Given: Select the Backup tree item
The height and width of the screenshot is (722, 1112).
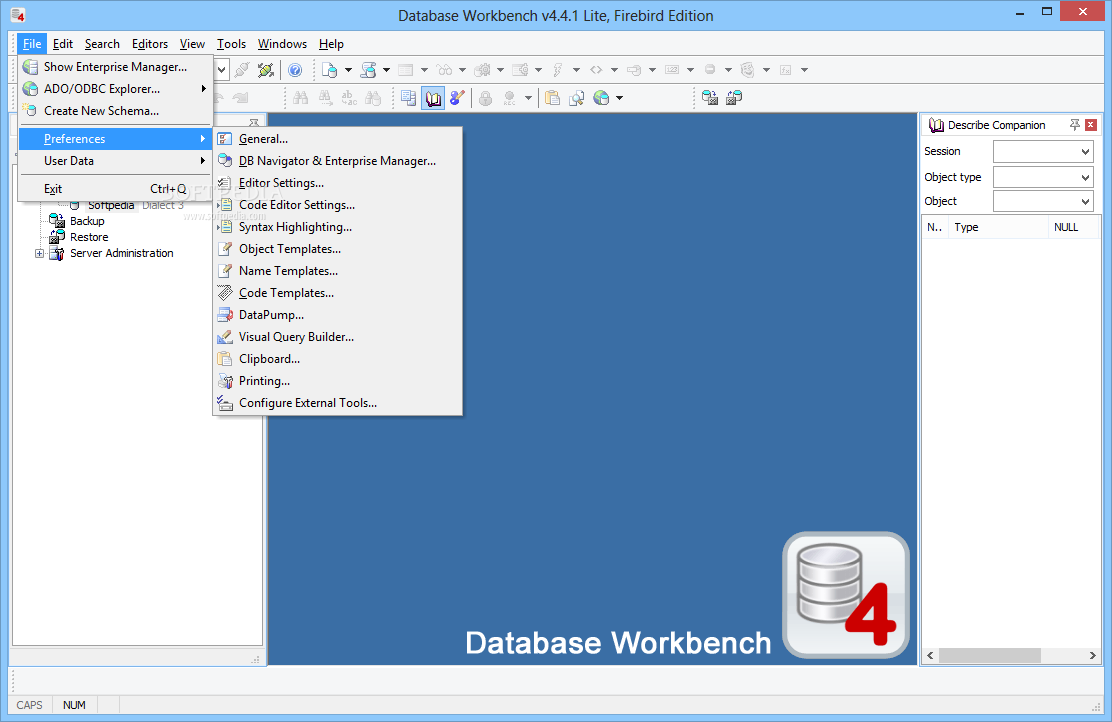Looking at the screenshot, I should [87, 221].
